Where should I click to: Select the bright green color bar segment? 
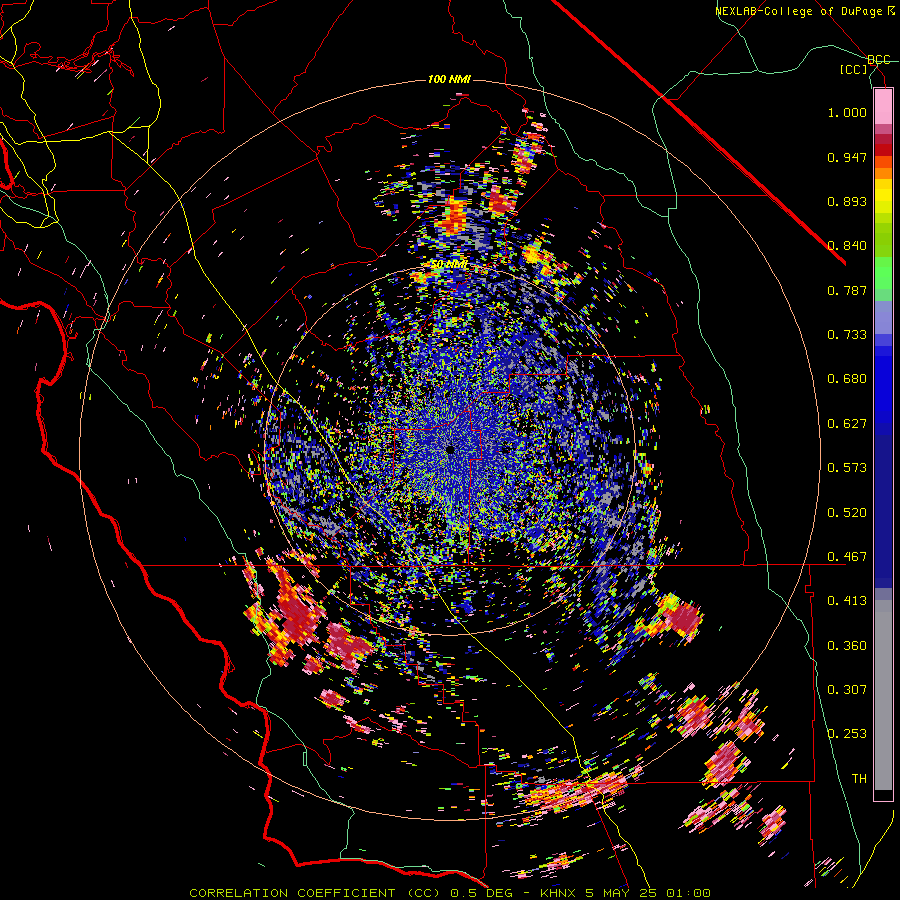pos(883,273)
